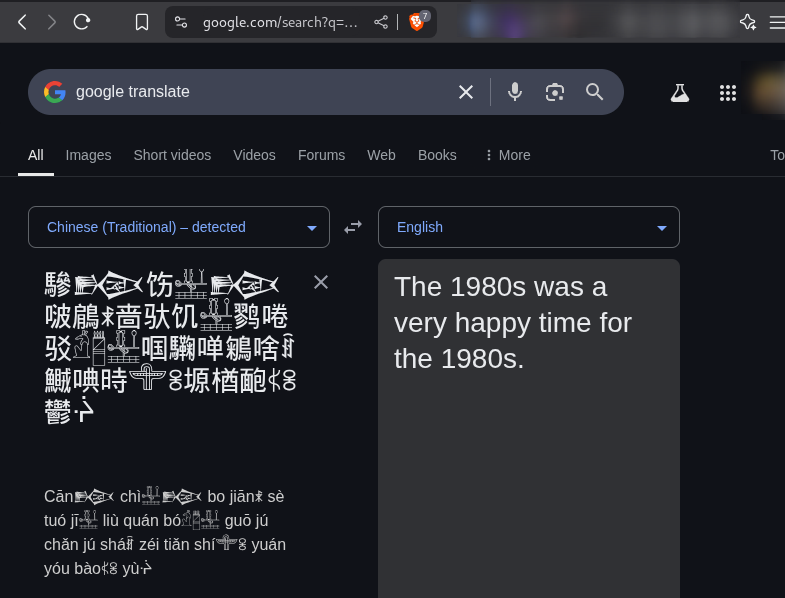Image resolution: width=785 pixels, height=598 pixels.
Task: Click the address bar URL
Action: (x=280, y=23)
